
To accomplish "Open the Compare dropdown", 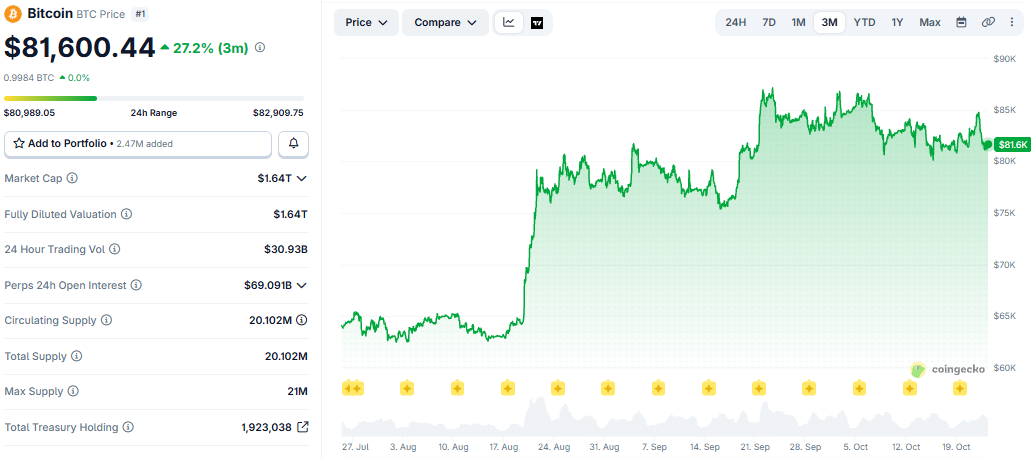I will pyautogui.click(x=445, y=22).
